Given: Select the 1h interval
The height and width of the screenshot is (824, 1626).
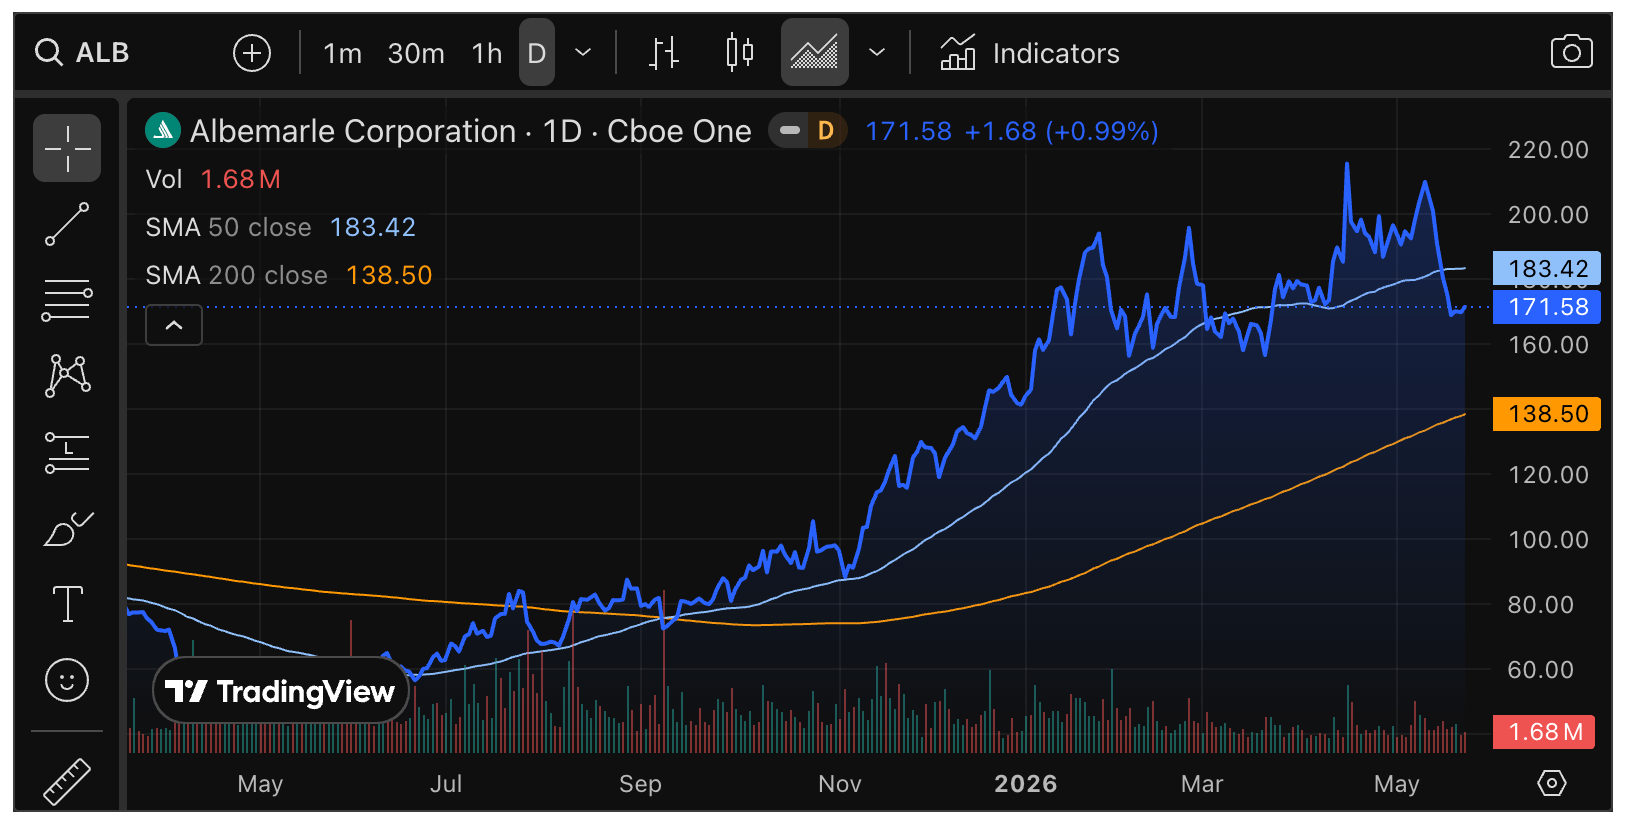Looking at the screenshot, I should tap(487, 53).
